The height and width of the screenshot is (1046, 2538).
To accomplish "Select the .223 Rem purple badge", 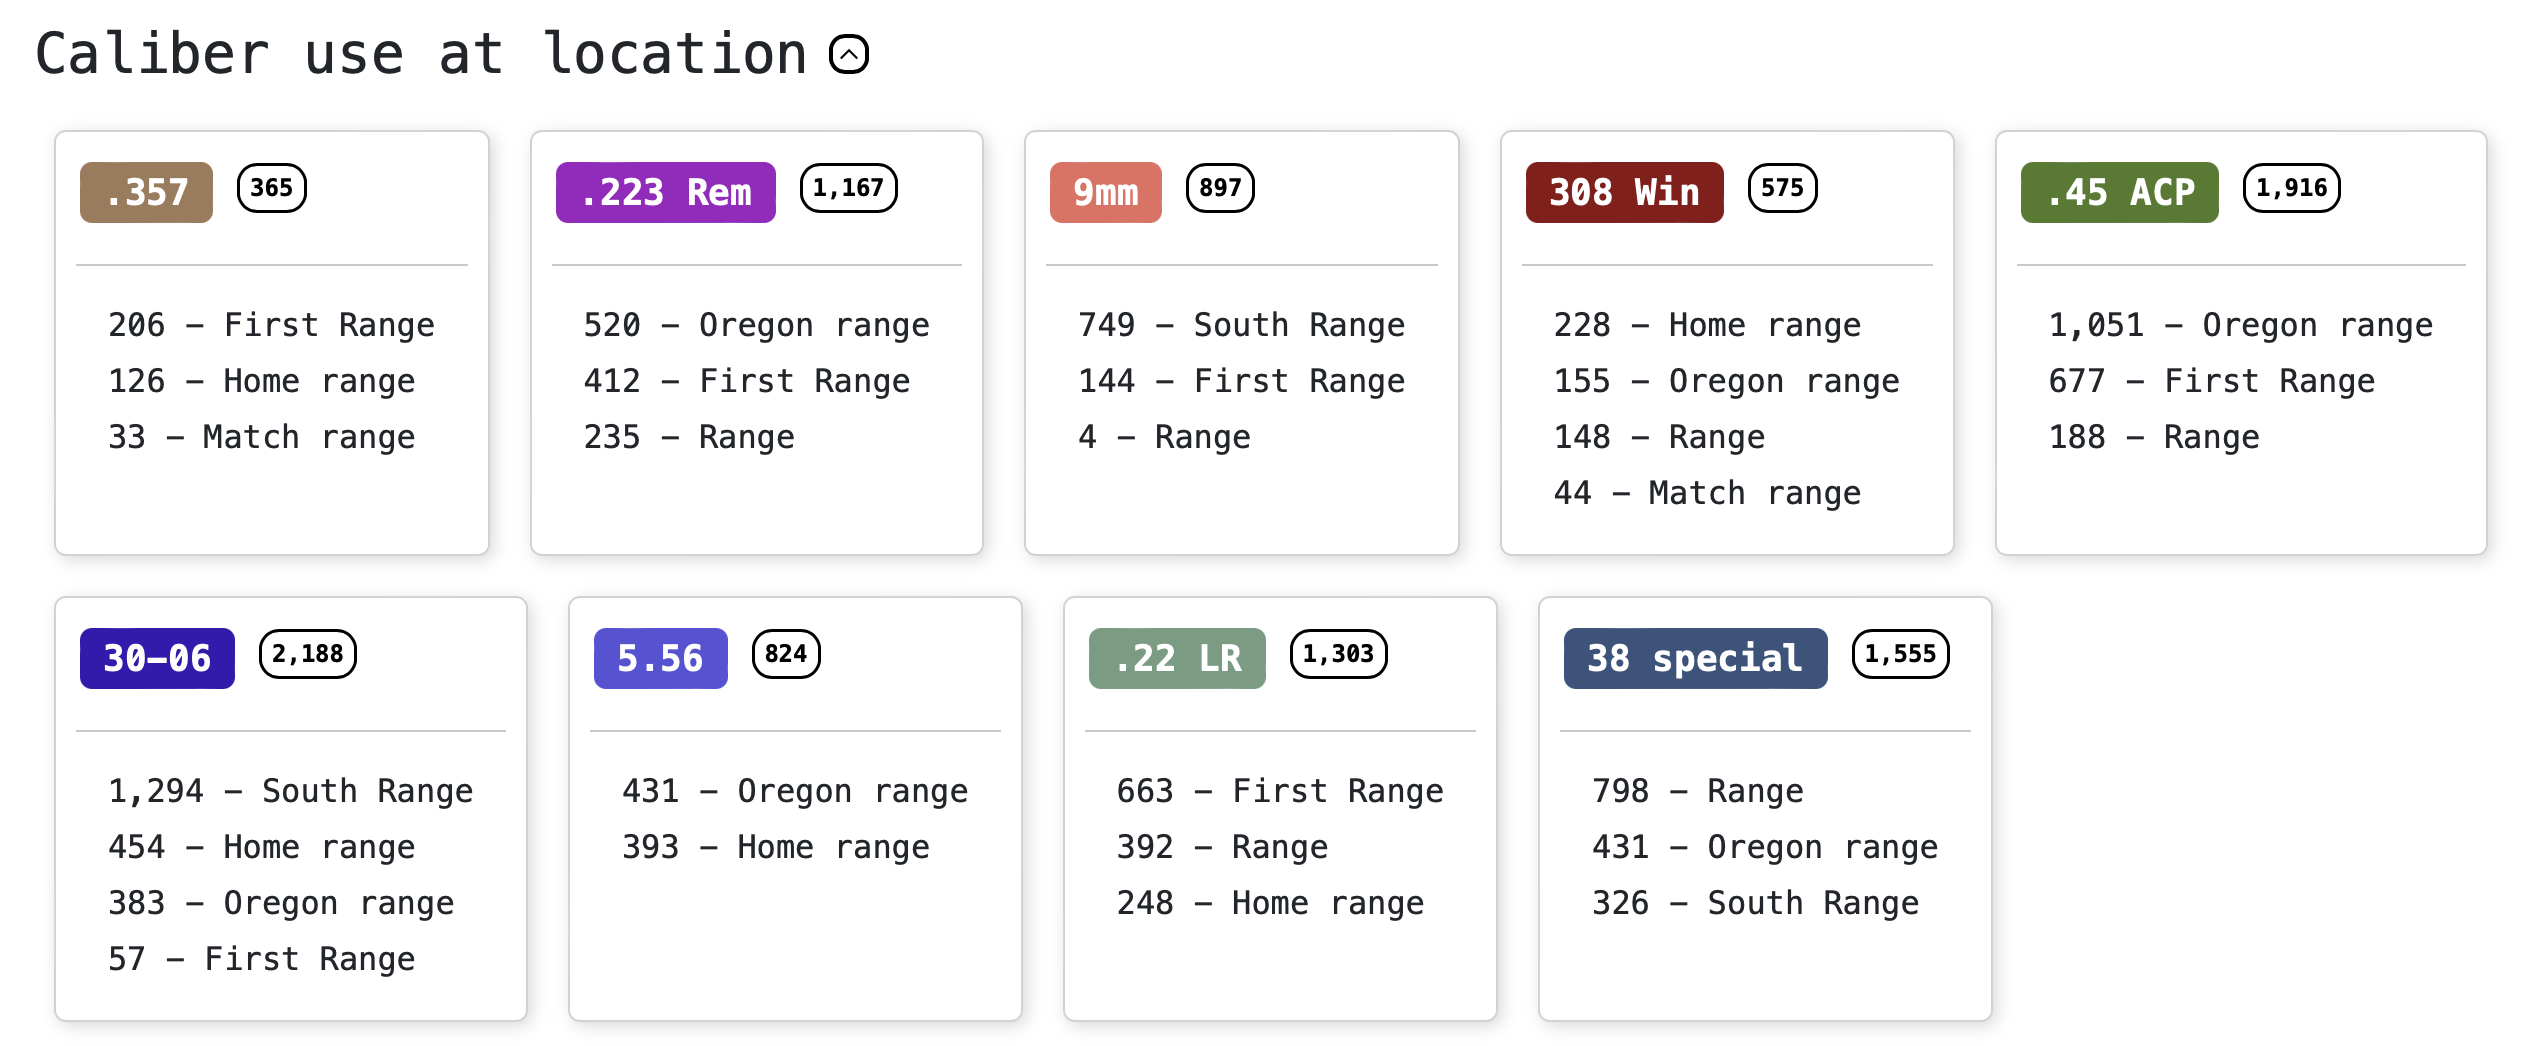I will coord(666,192).
